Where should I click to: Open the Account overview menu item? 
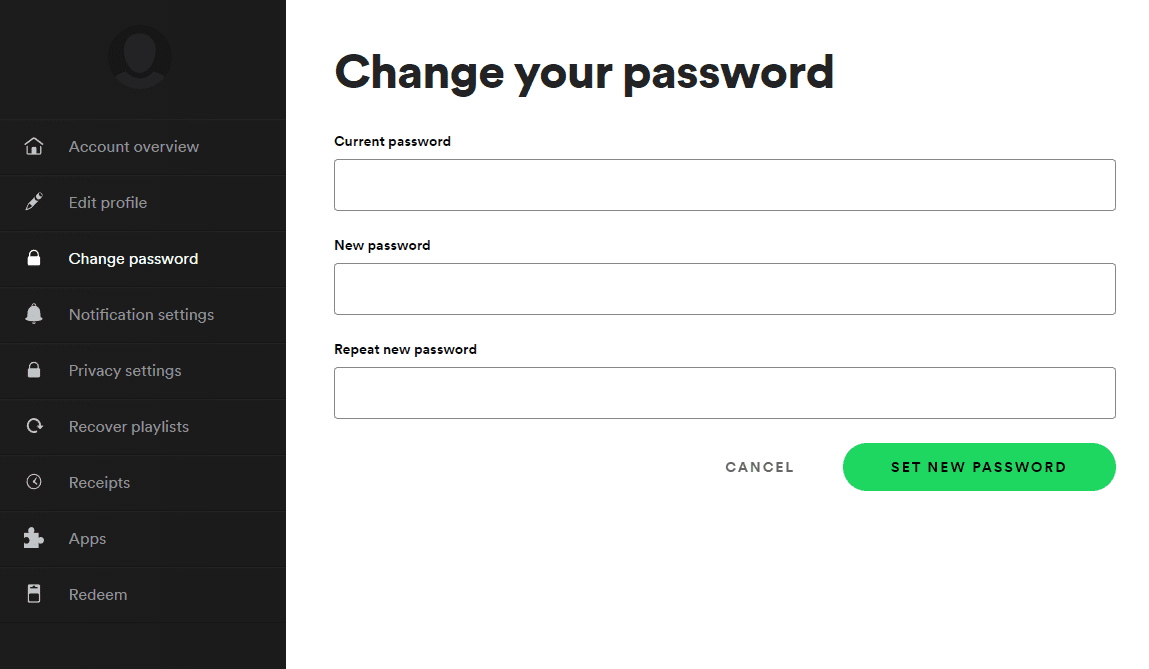134,147
